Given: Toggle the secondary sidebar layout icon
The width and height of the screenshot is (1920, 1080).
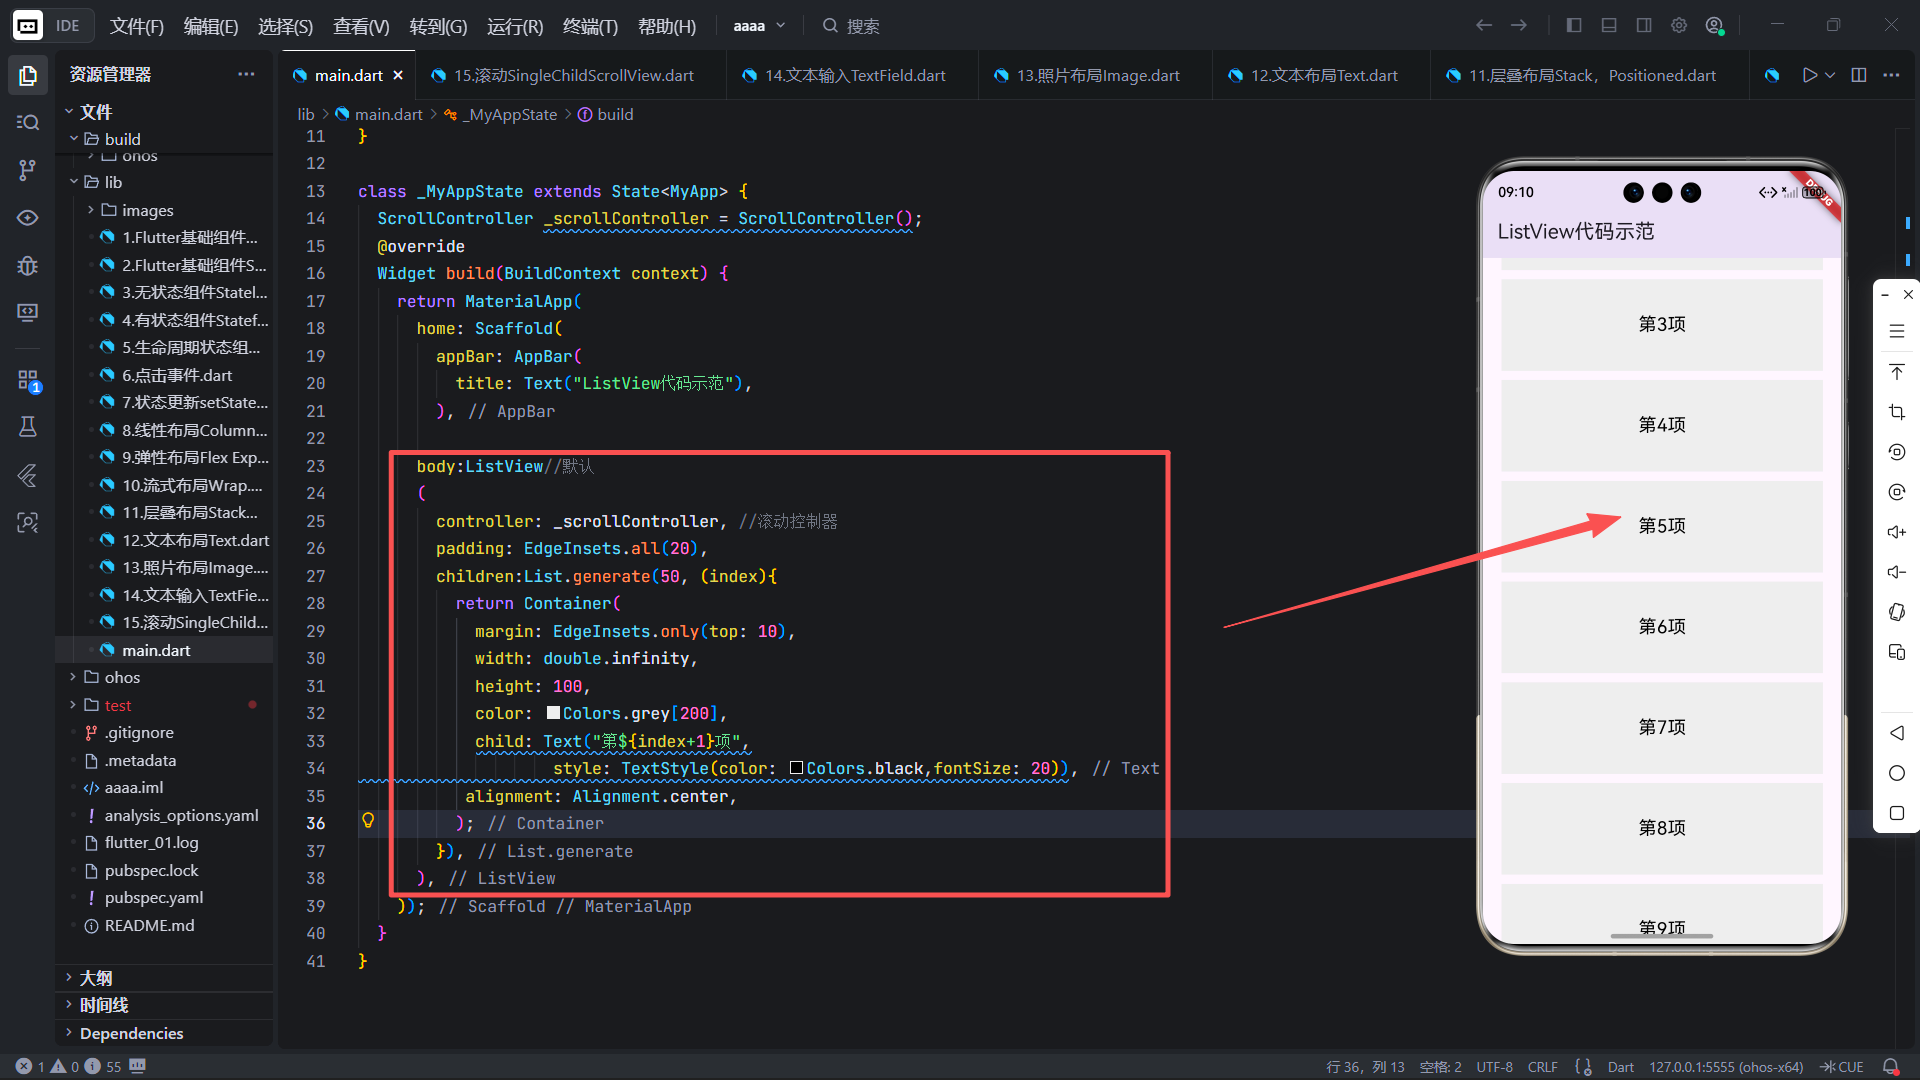Looking at the screenshot, I should [x=1644, y=26].
